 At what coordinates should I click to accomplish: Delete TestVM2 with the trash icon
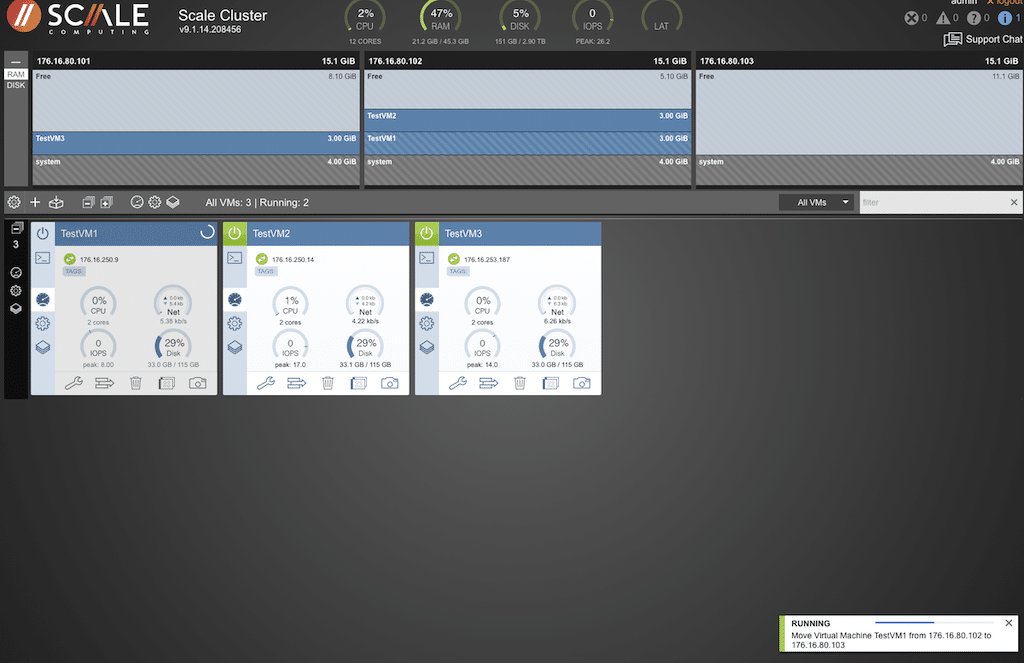(x=328, y=383)
